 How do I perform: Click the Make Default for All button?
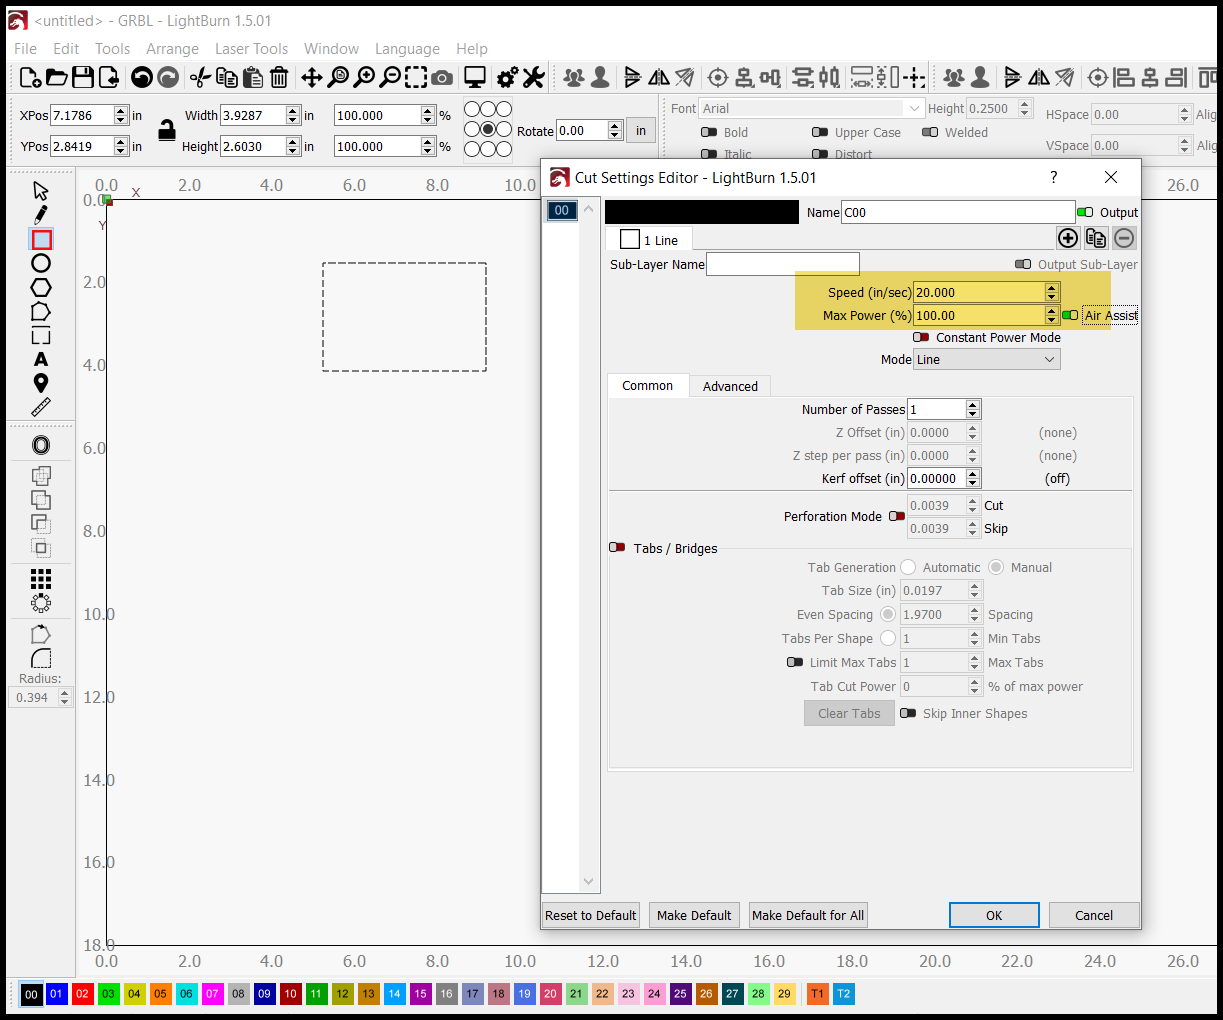point(807,915)
